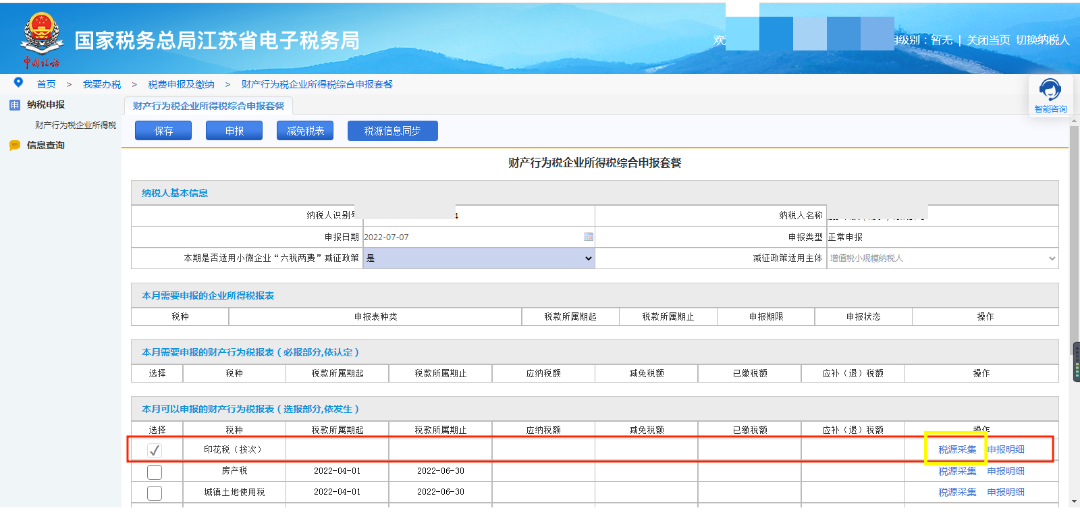1080x512 pixels.
Task: Open 申报明细 link in 房产税 row
Action: (1005, 471)
